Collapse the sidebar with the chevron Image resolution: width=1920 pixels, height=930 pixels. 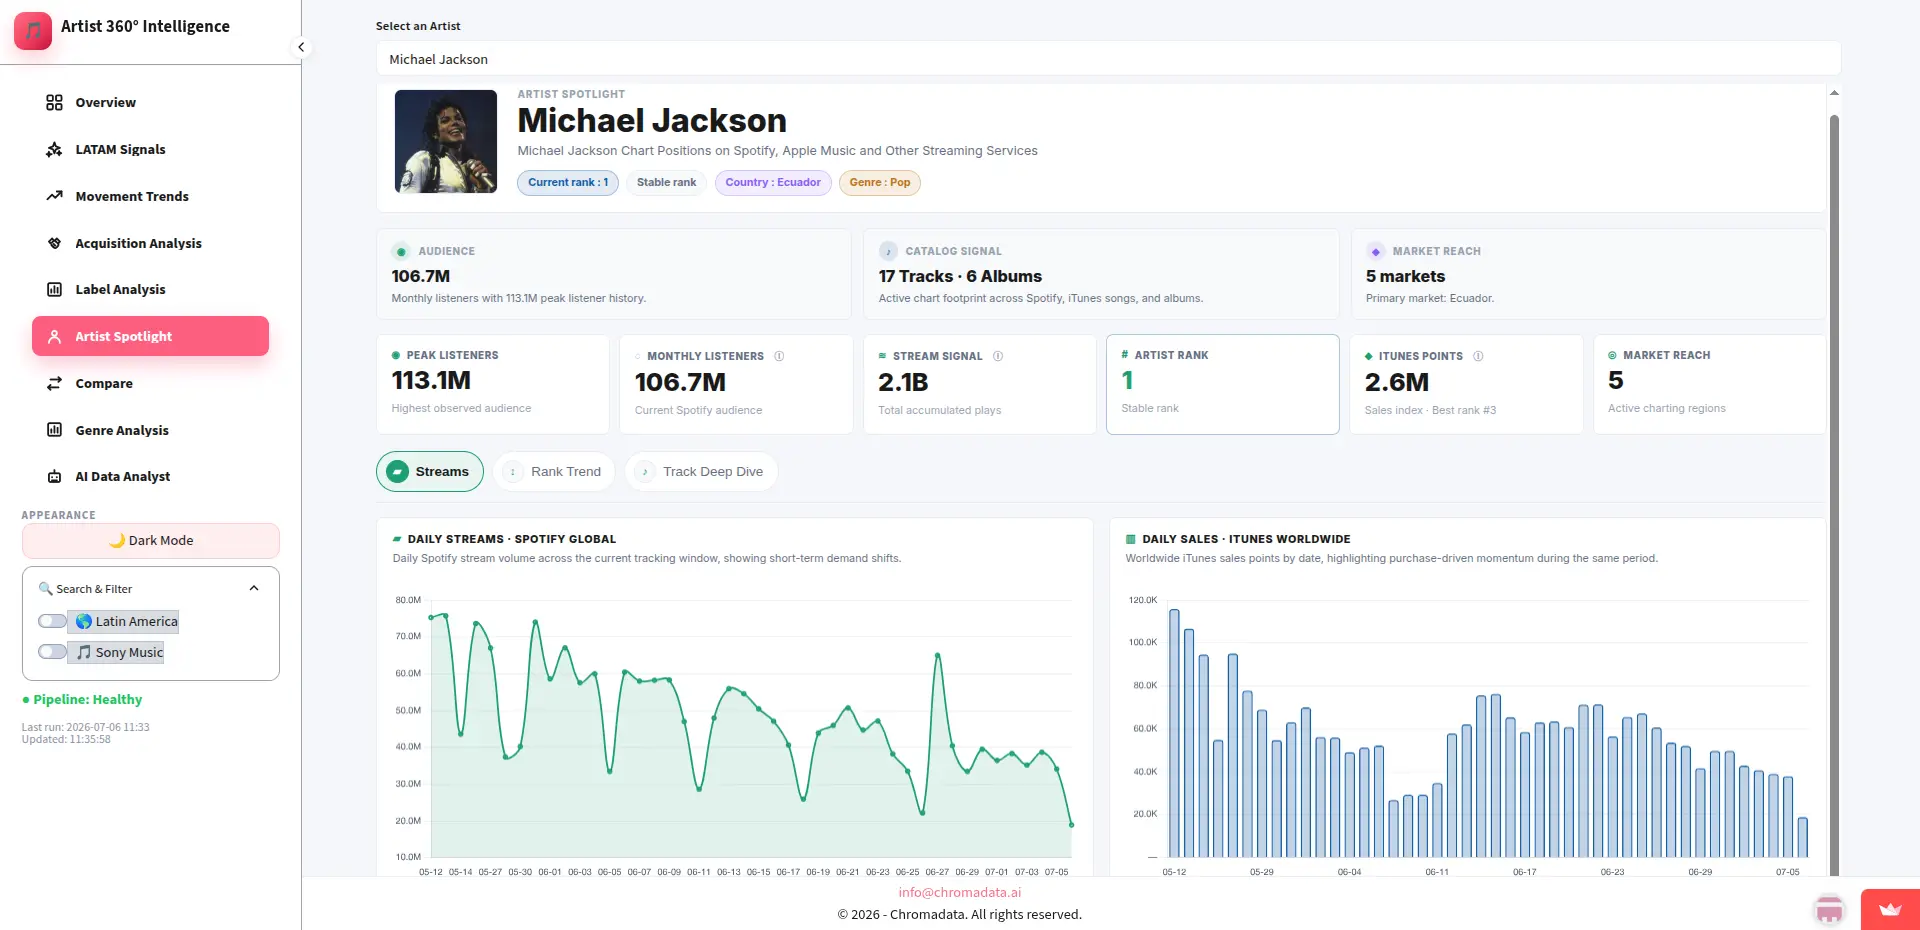coord(301,47)
